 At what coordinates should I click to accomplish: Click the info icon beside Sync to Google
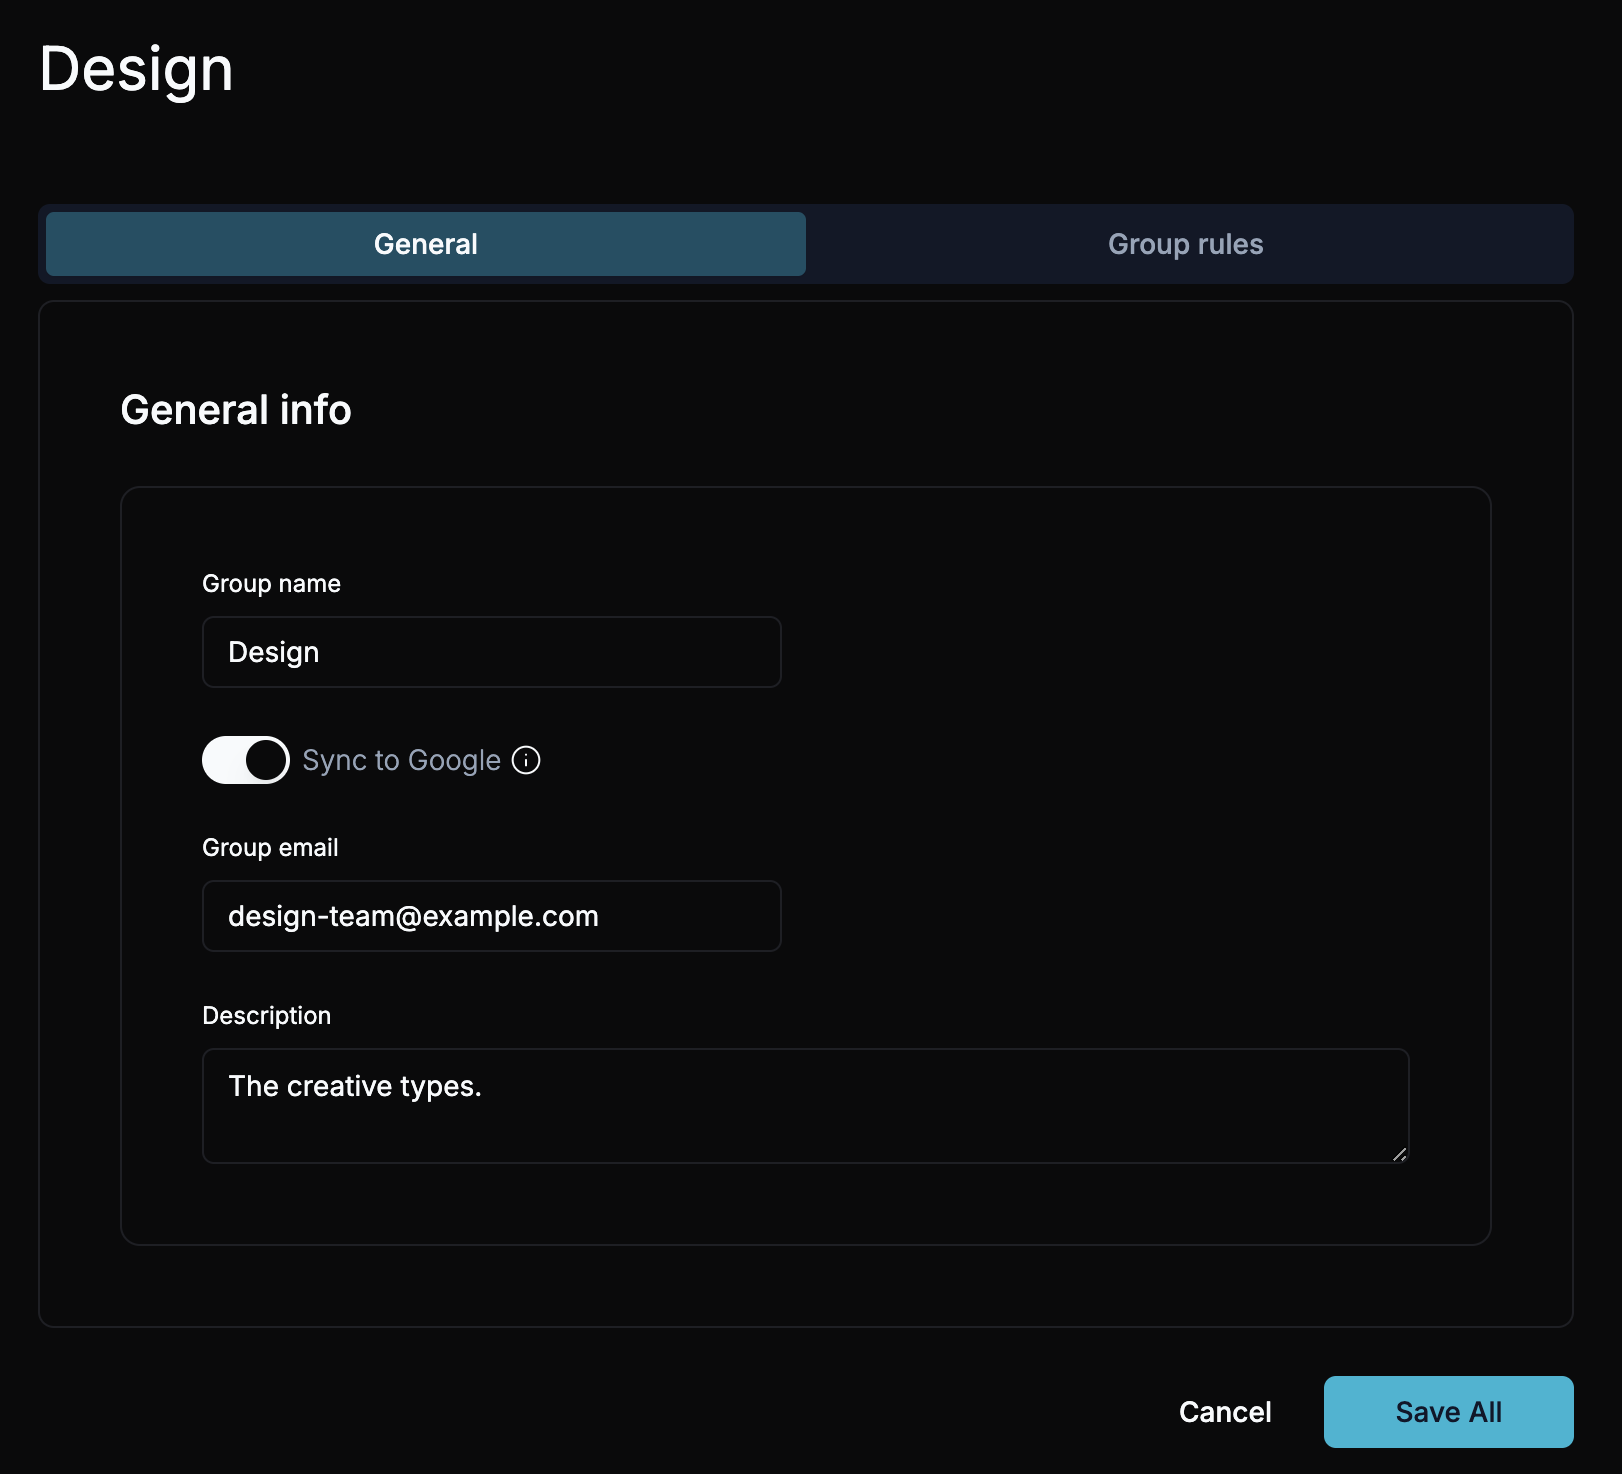point(526,760)
